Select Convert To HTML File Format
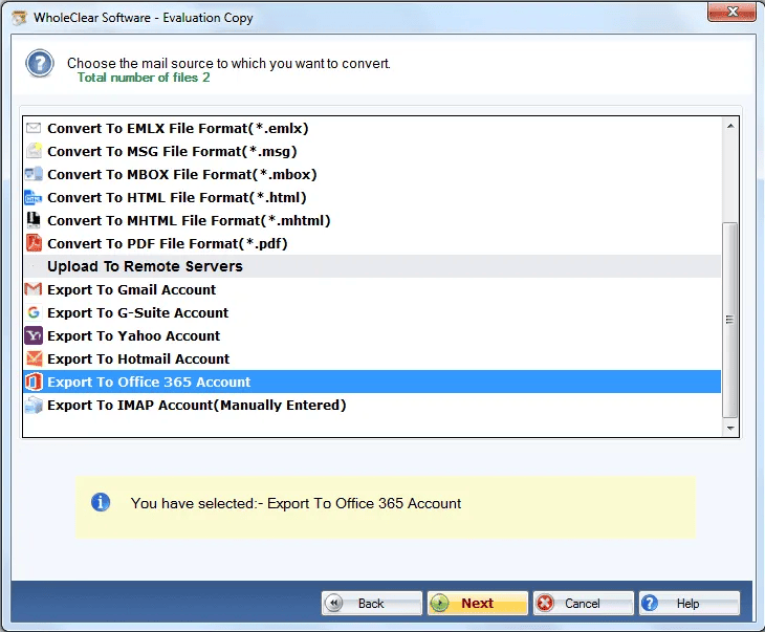The height and width of the screenshot is (632, 765). [x=372, y=197]
